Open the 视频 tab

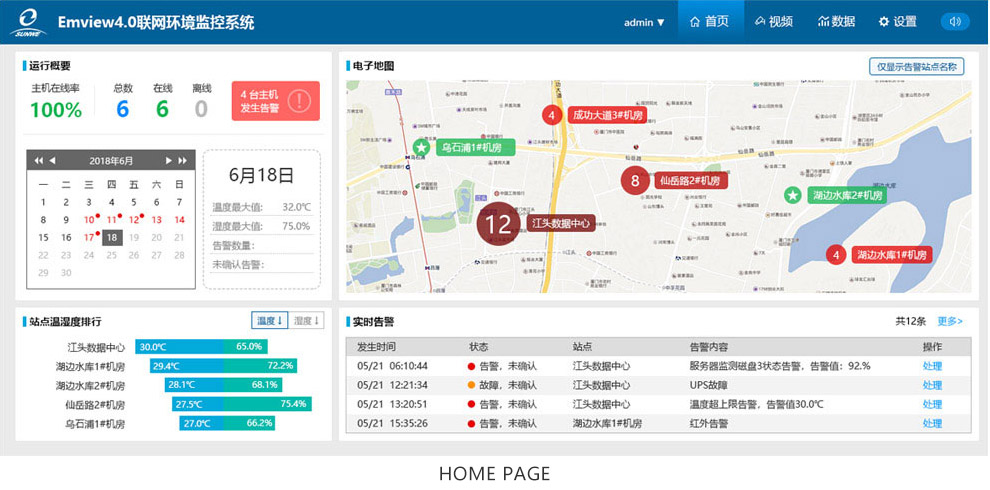(x=773, y=22)
